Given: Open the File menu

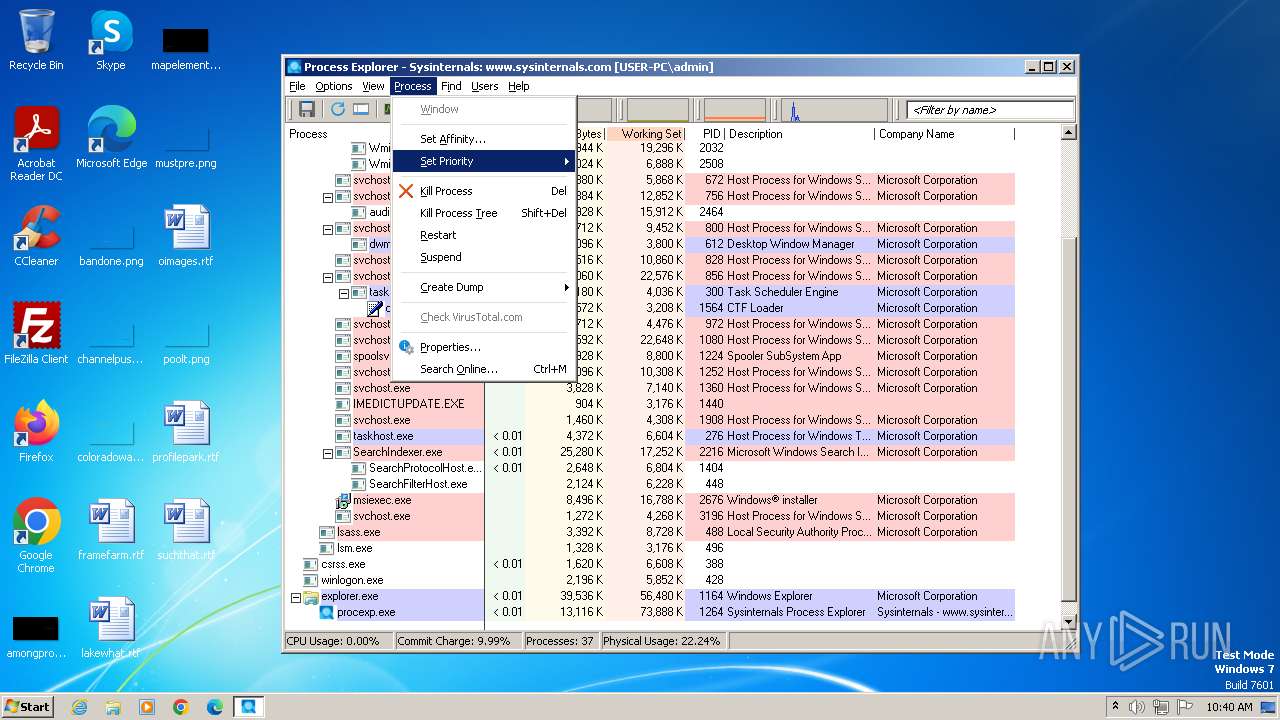Looking at the screenshot, I should click(x=297, y=86).
